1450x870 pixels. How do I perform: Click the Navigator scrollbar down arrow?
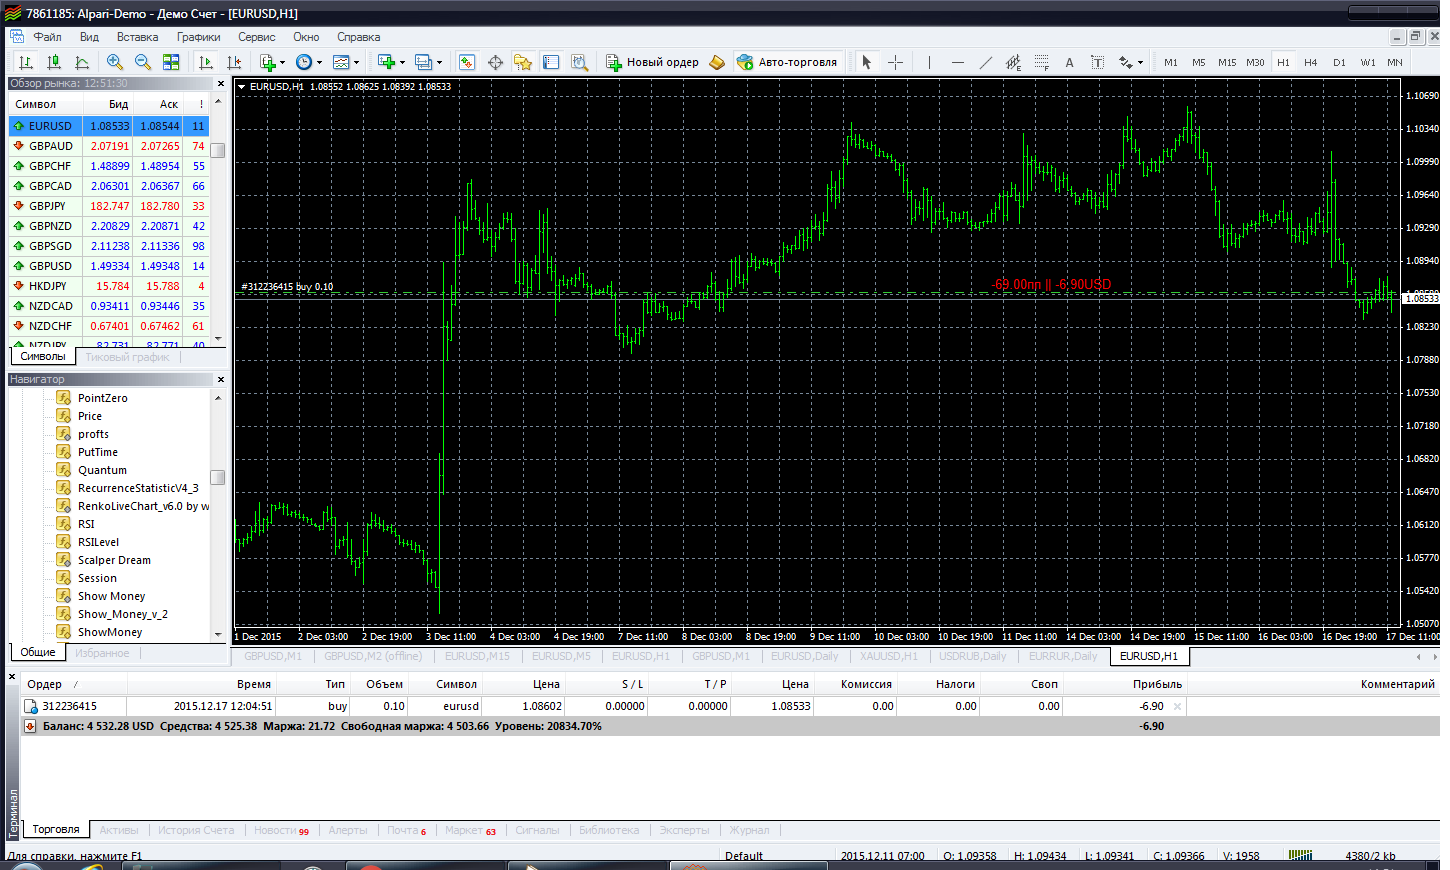click(x=218, y=634)
